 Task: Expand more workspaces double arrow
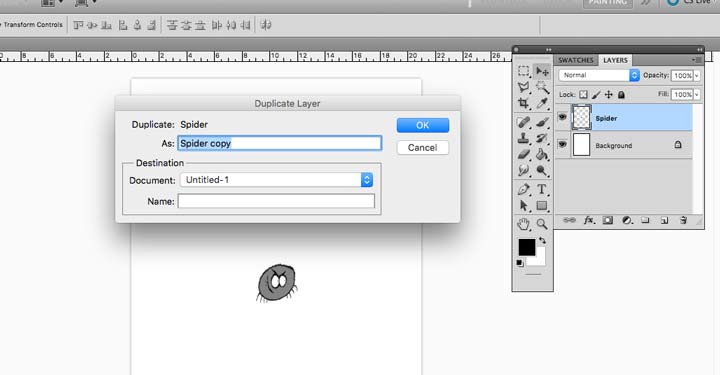tap(646, 3)
